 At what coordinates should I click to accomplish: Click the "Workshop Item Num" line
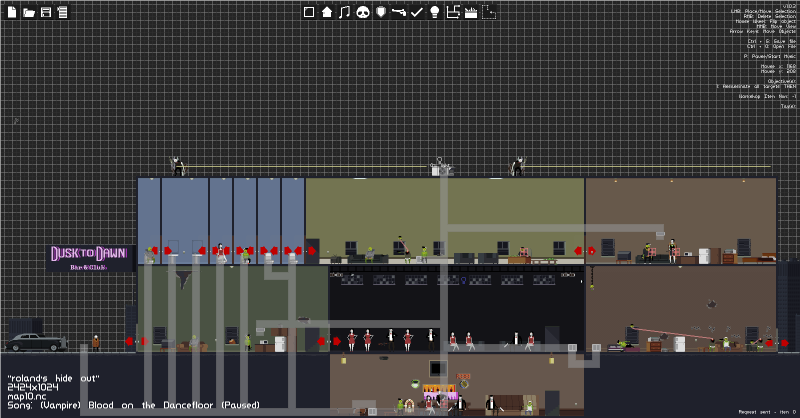tap(767, 96)
